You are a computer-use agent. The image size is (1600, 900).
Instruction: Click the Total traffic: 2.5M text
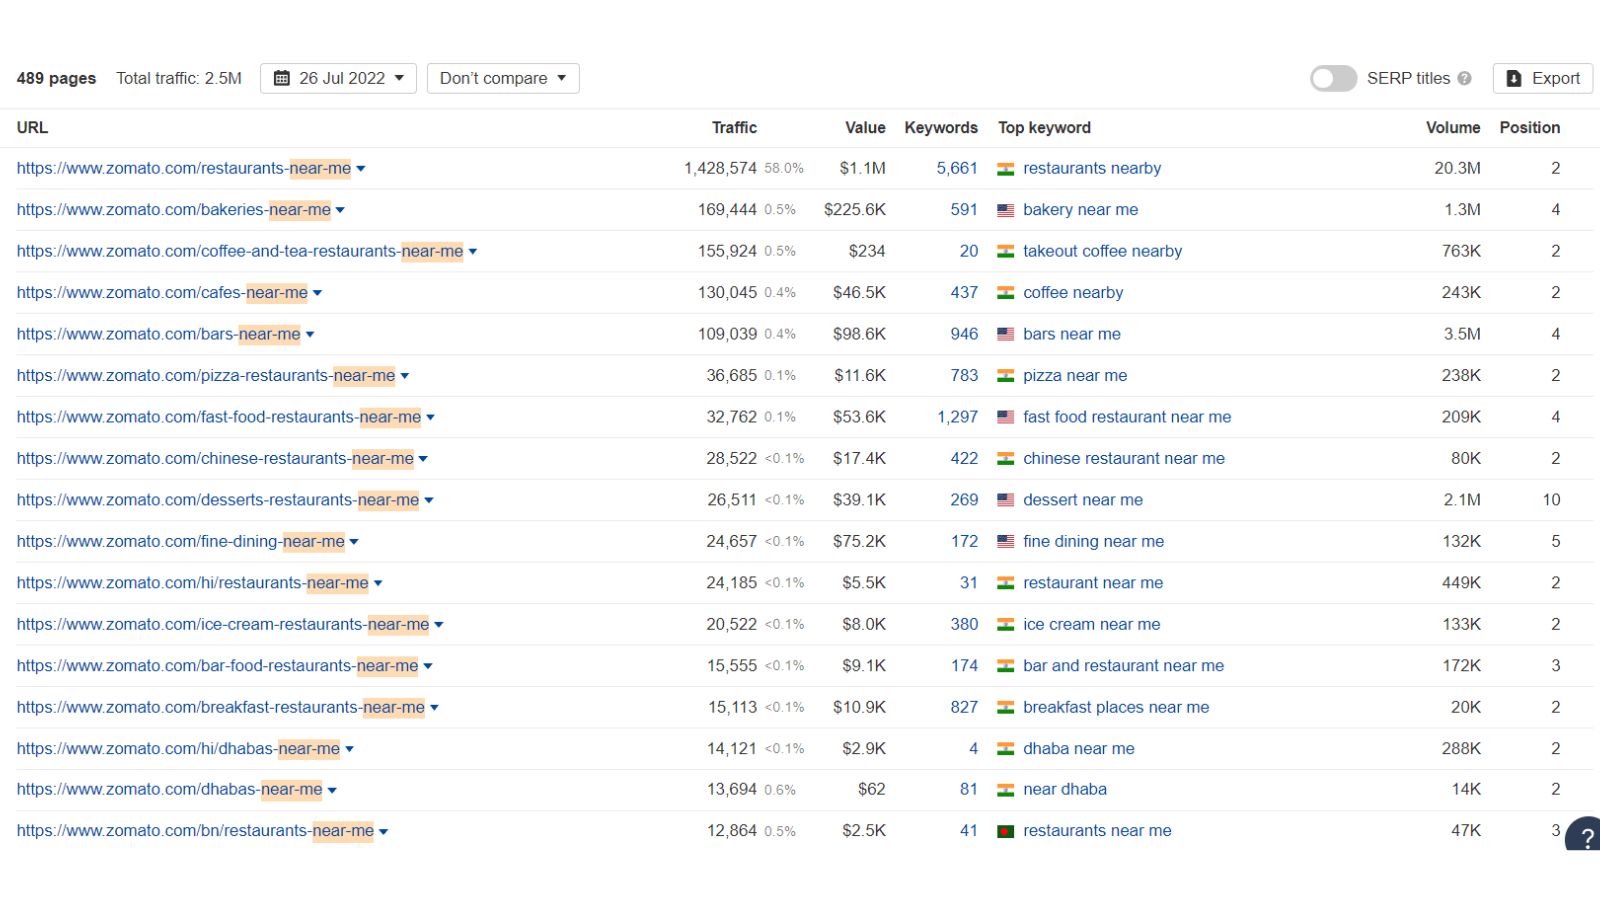[179, 78]
